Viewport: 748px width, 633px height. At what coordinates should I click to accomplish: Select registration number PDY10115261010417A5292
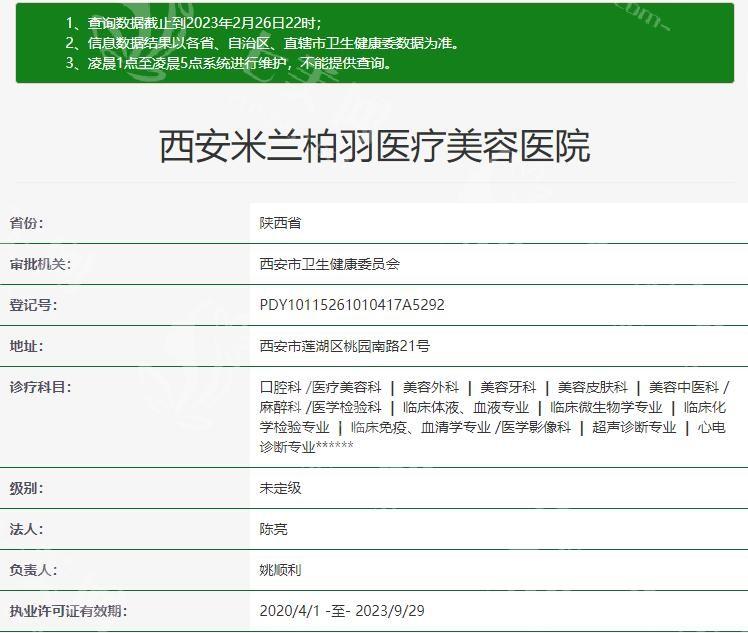[352, 305]
